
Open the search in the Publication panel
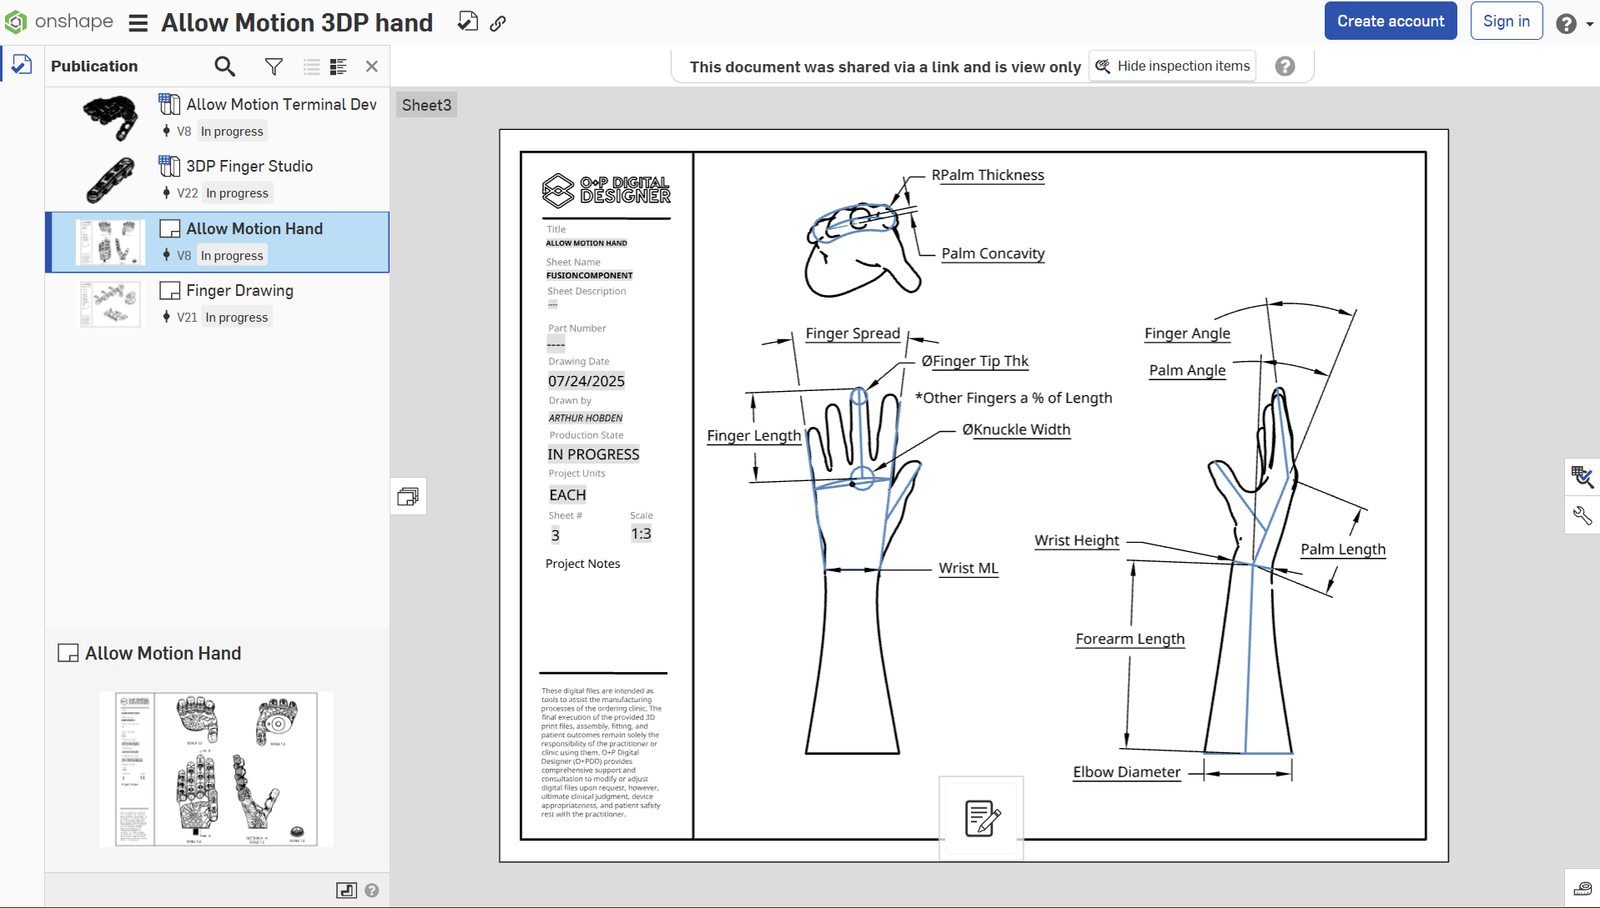[224, 66]
